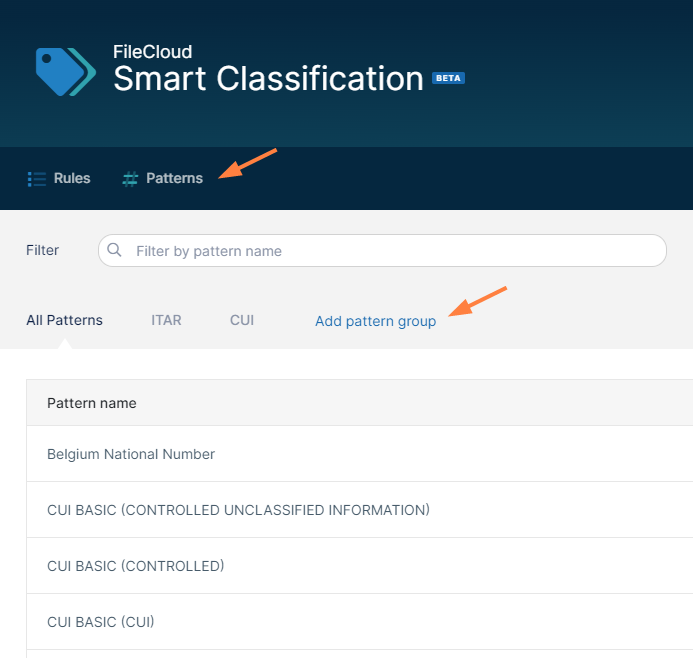Select the CUI pattern group tab

pyautogui.click(x=242, y=321)
